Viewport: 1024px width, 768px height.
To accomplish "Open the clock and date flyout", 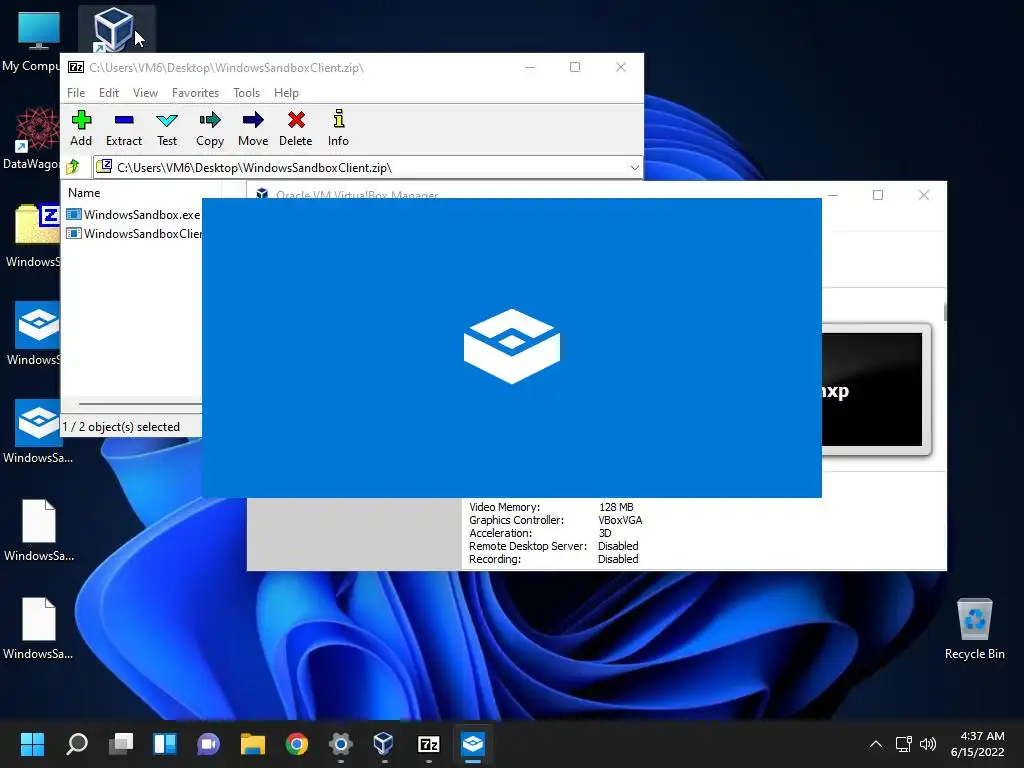I will (978, 744).
